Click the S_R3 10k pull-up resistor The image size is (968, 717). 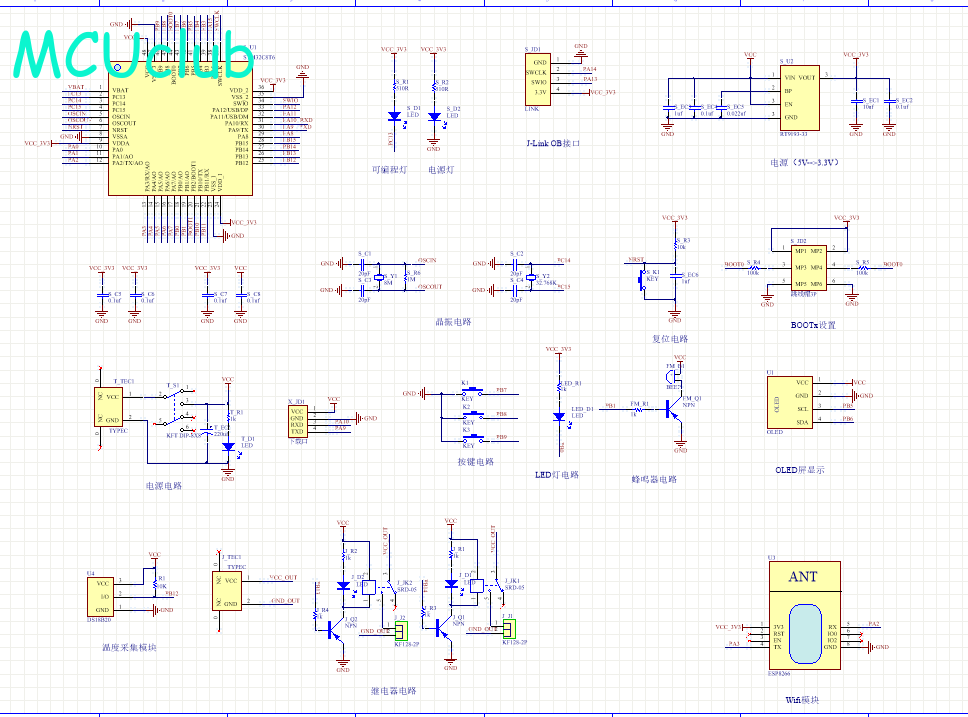(675, 244)
